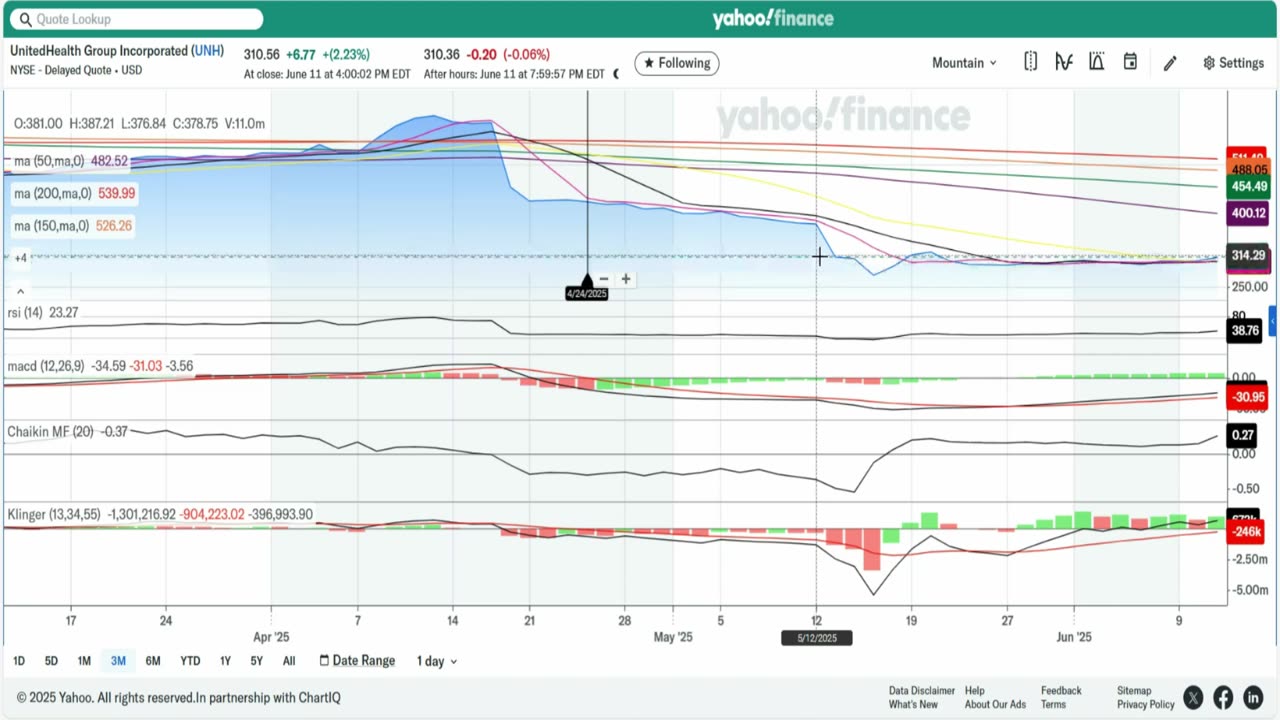
Task: Click the 454.49 green moving average tag
Action: pos(1249,187)
